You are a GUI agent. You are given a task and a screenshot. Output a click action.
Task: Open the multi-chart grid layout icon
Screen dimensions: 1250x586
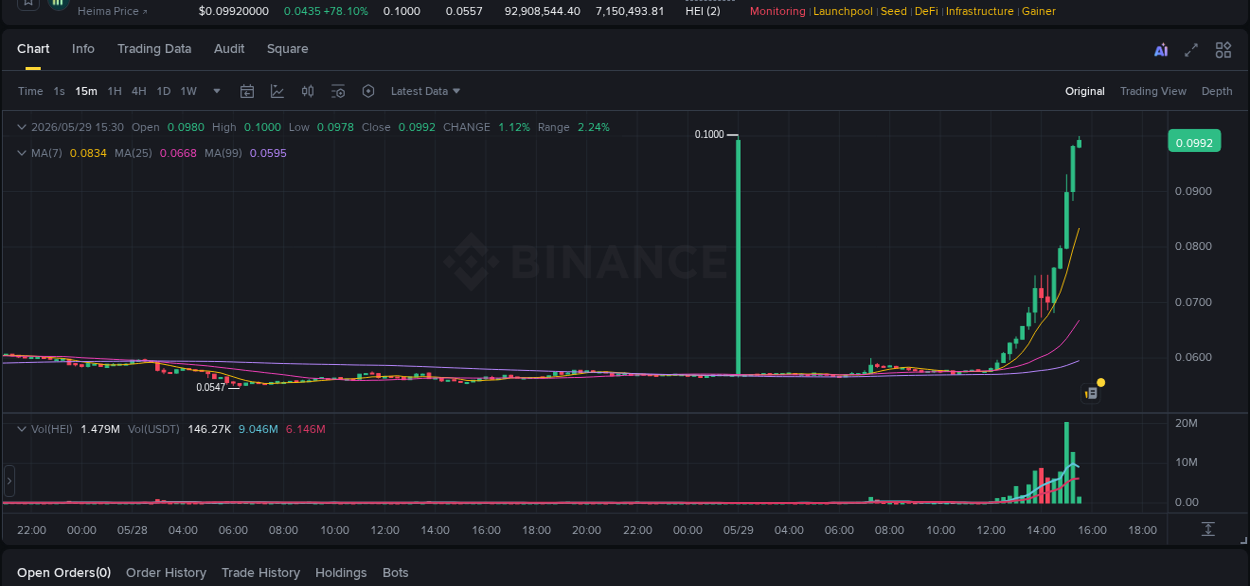coord(1223,50)
